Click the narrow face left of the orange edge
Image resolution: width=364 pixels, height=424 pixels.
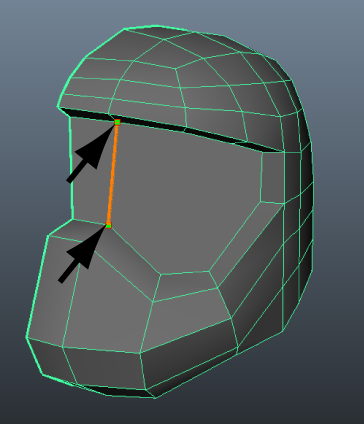coord(90,170)
